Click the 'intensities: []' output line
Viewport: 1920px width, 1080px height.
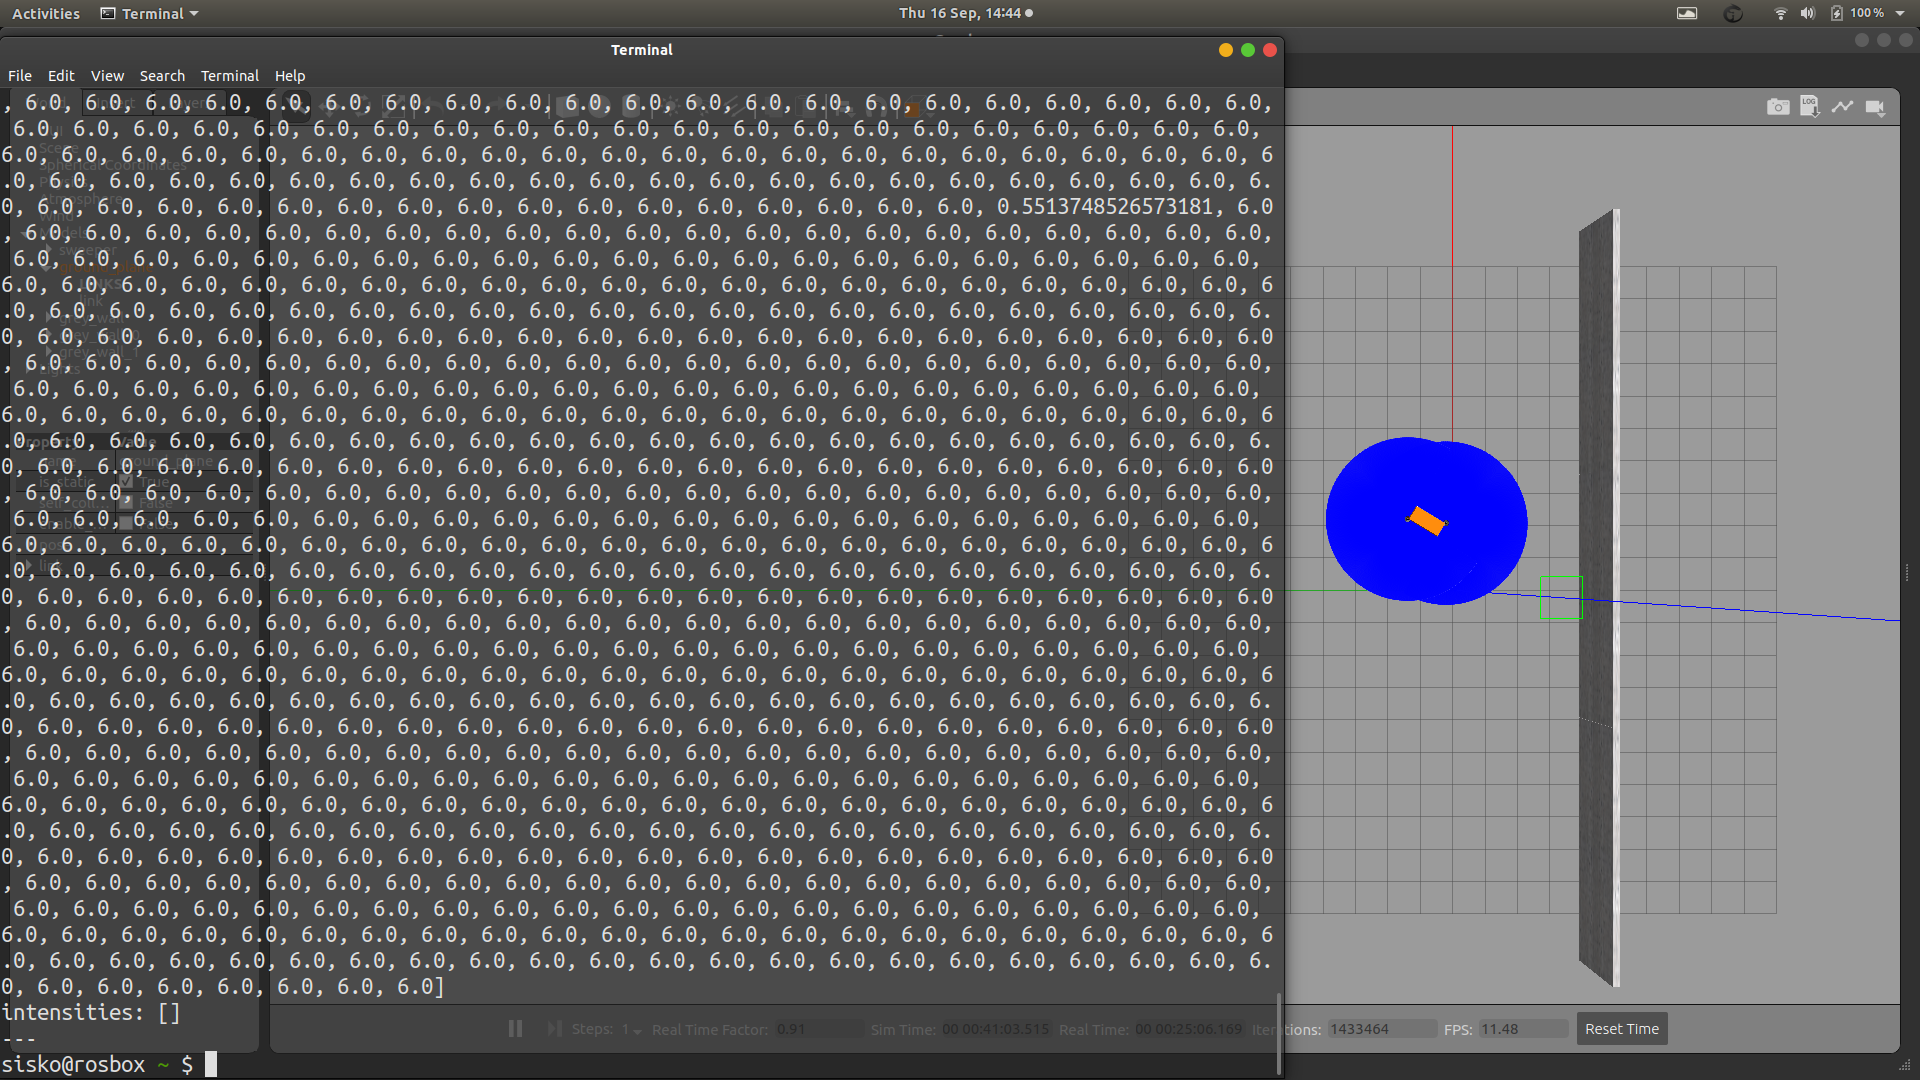pyautogui.click(x=91, y=1013)
